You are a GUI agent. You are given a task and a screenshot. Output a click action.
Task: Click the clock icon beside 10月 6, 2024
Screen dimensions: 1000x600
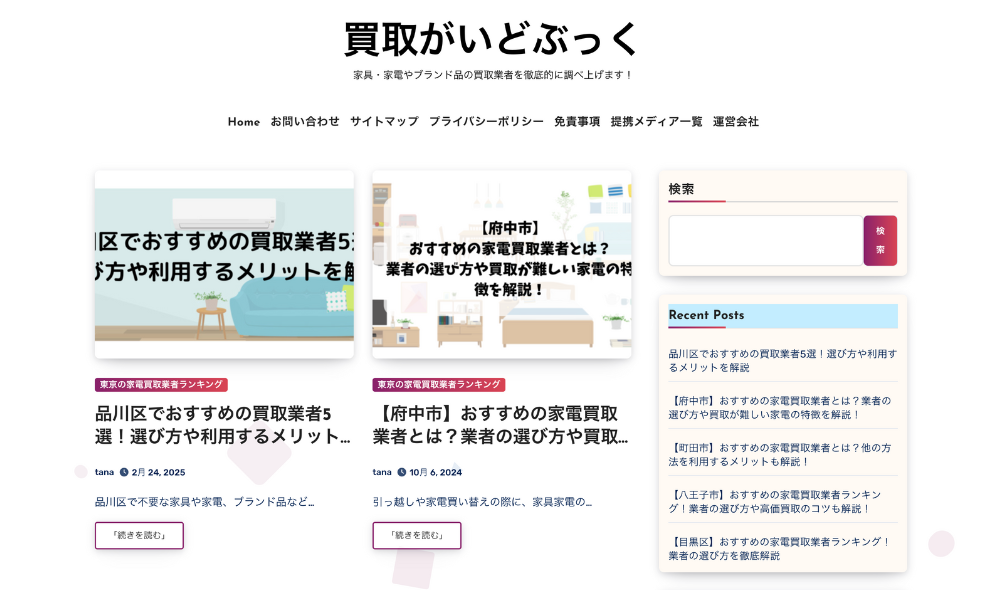click(x=402, y=472)
